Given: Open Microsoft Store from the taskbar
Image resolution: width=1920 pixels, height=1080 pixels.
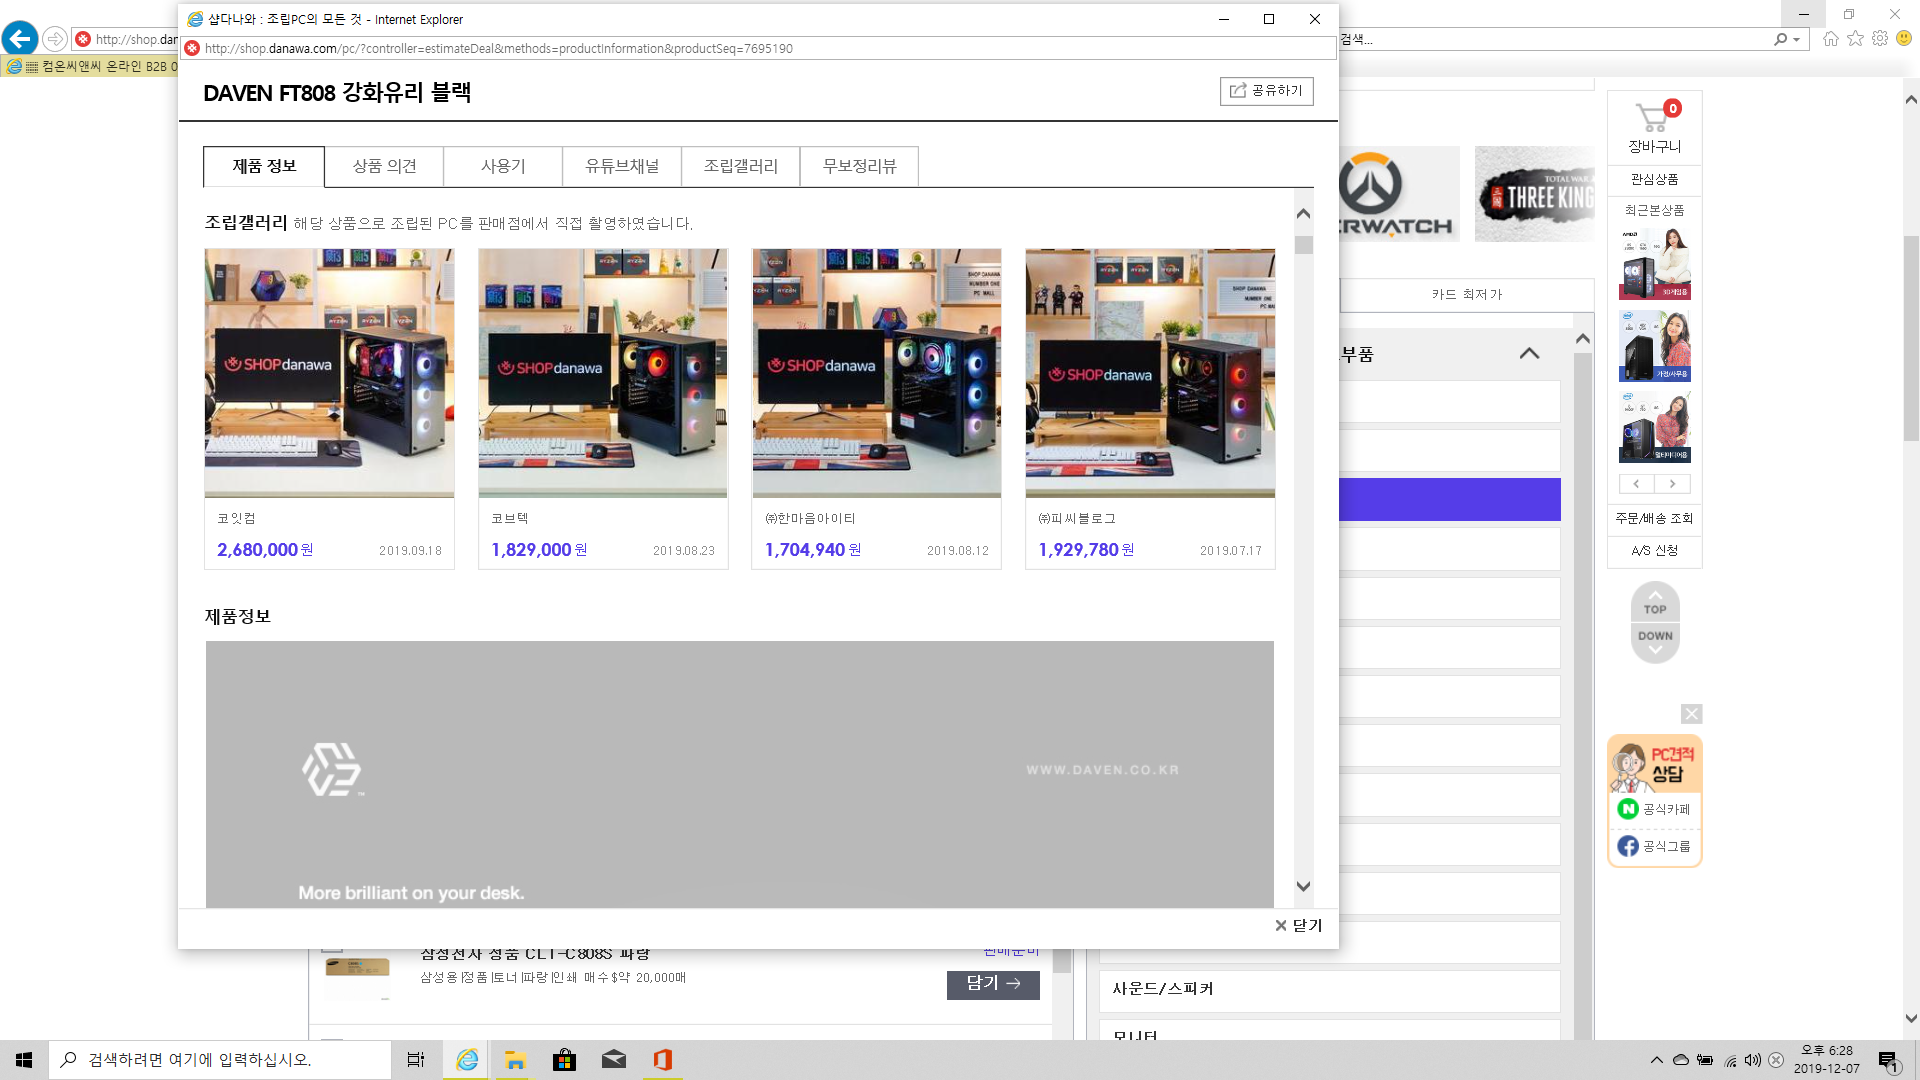Looking at the screenshot, I should (x=564, y=1060).
